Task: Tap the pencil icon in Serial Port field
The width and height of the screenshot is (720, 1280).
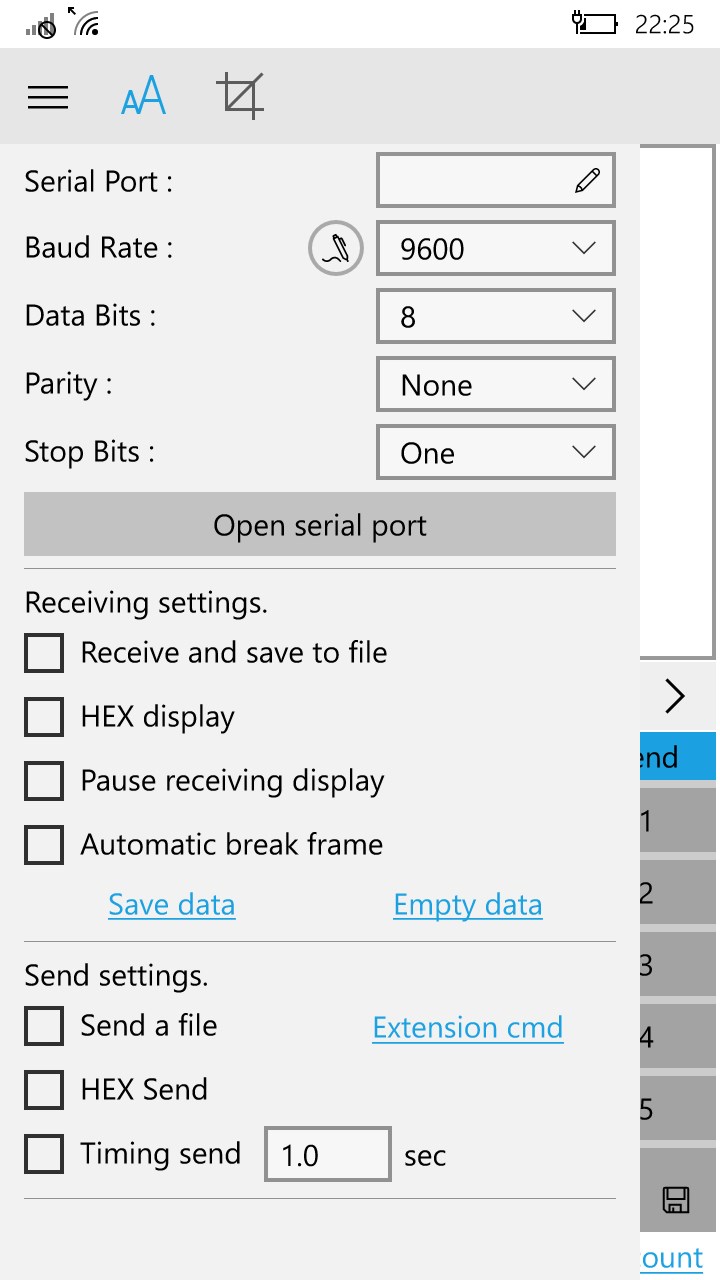Action: pos(587,181)
